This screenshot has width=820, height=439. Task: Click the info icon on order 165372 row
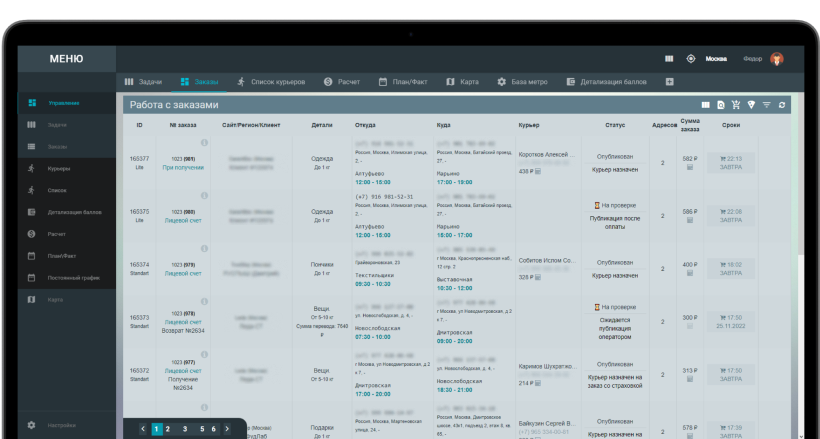coord(204,354)
